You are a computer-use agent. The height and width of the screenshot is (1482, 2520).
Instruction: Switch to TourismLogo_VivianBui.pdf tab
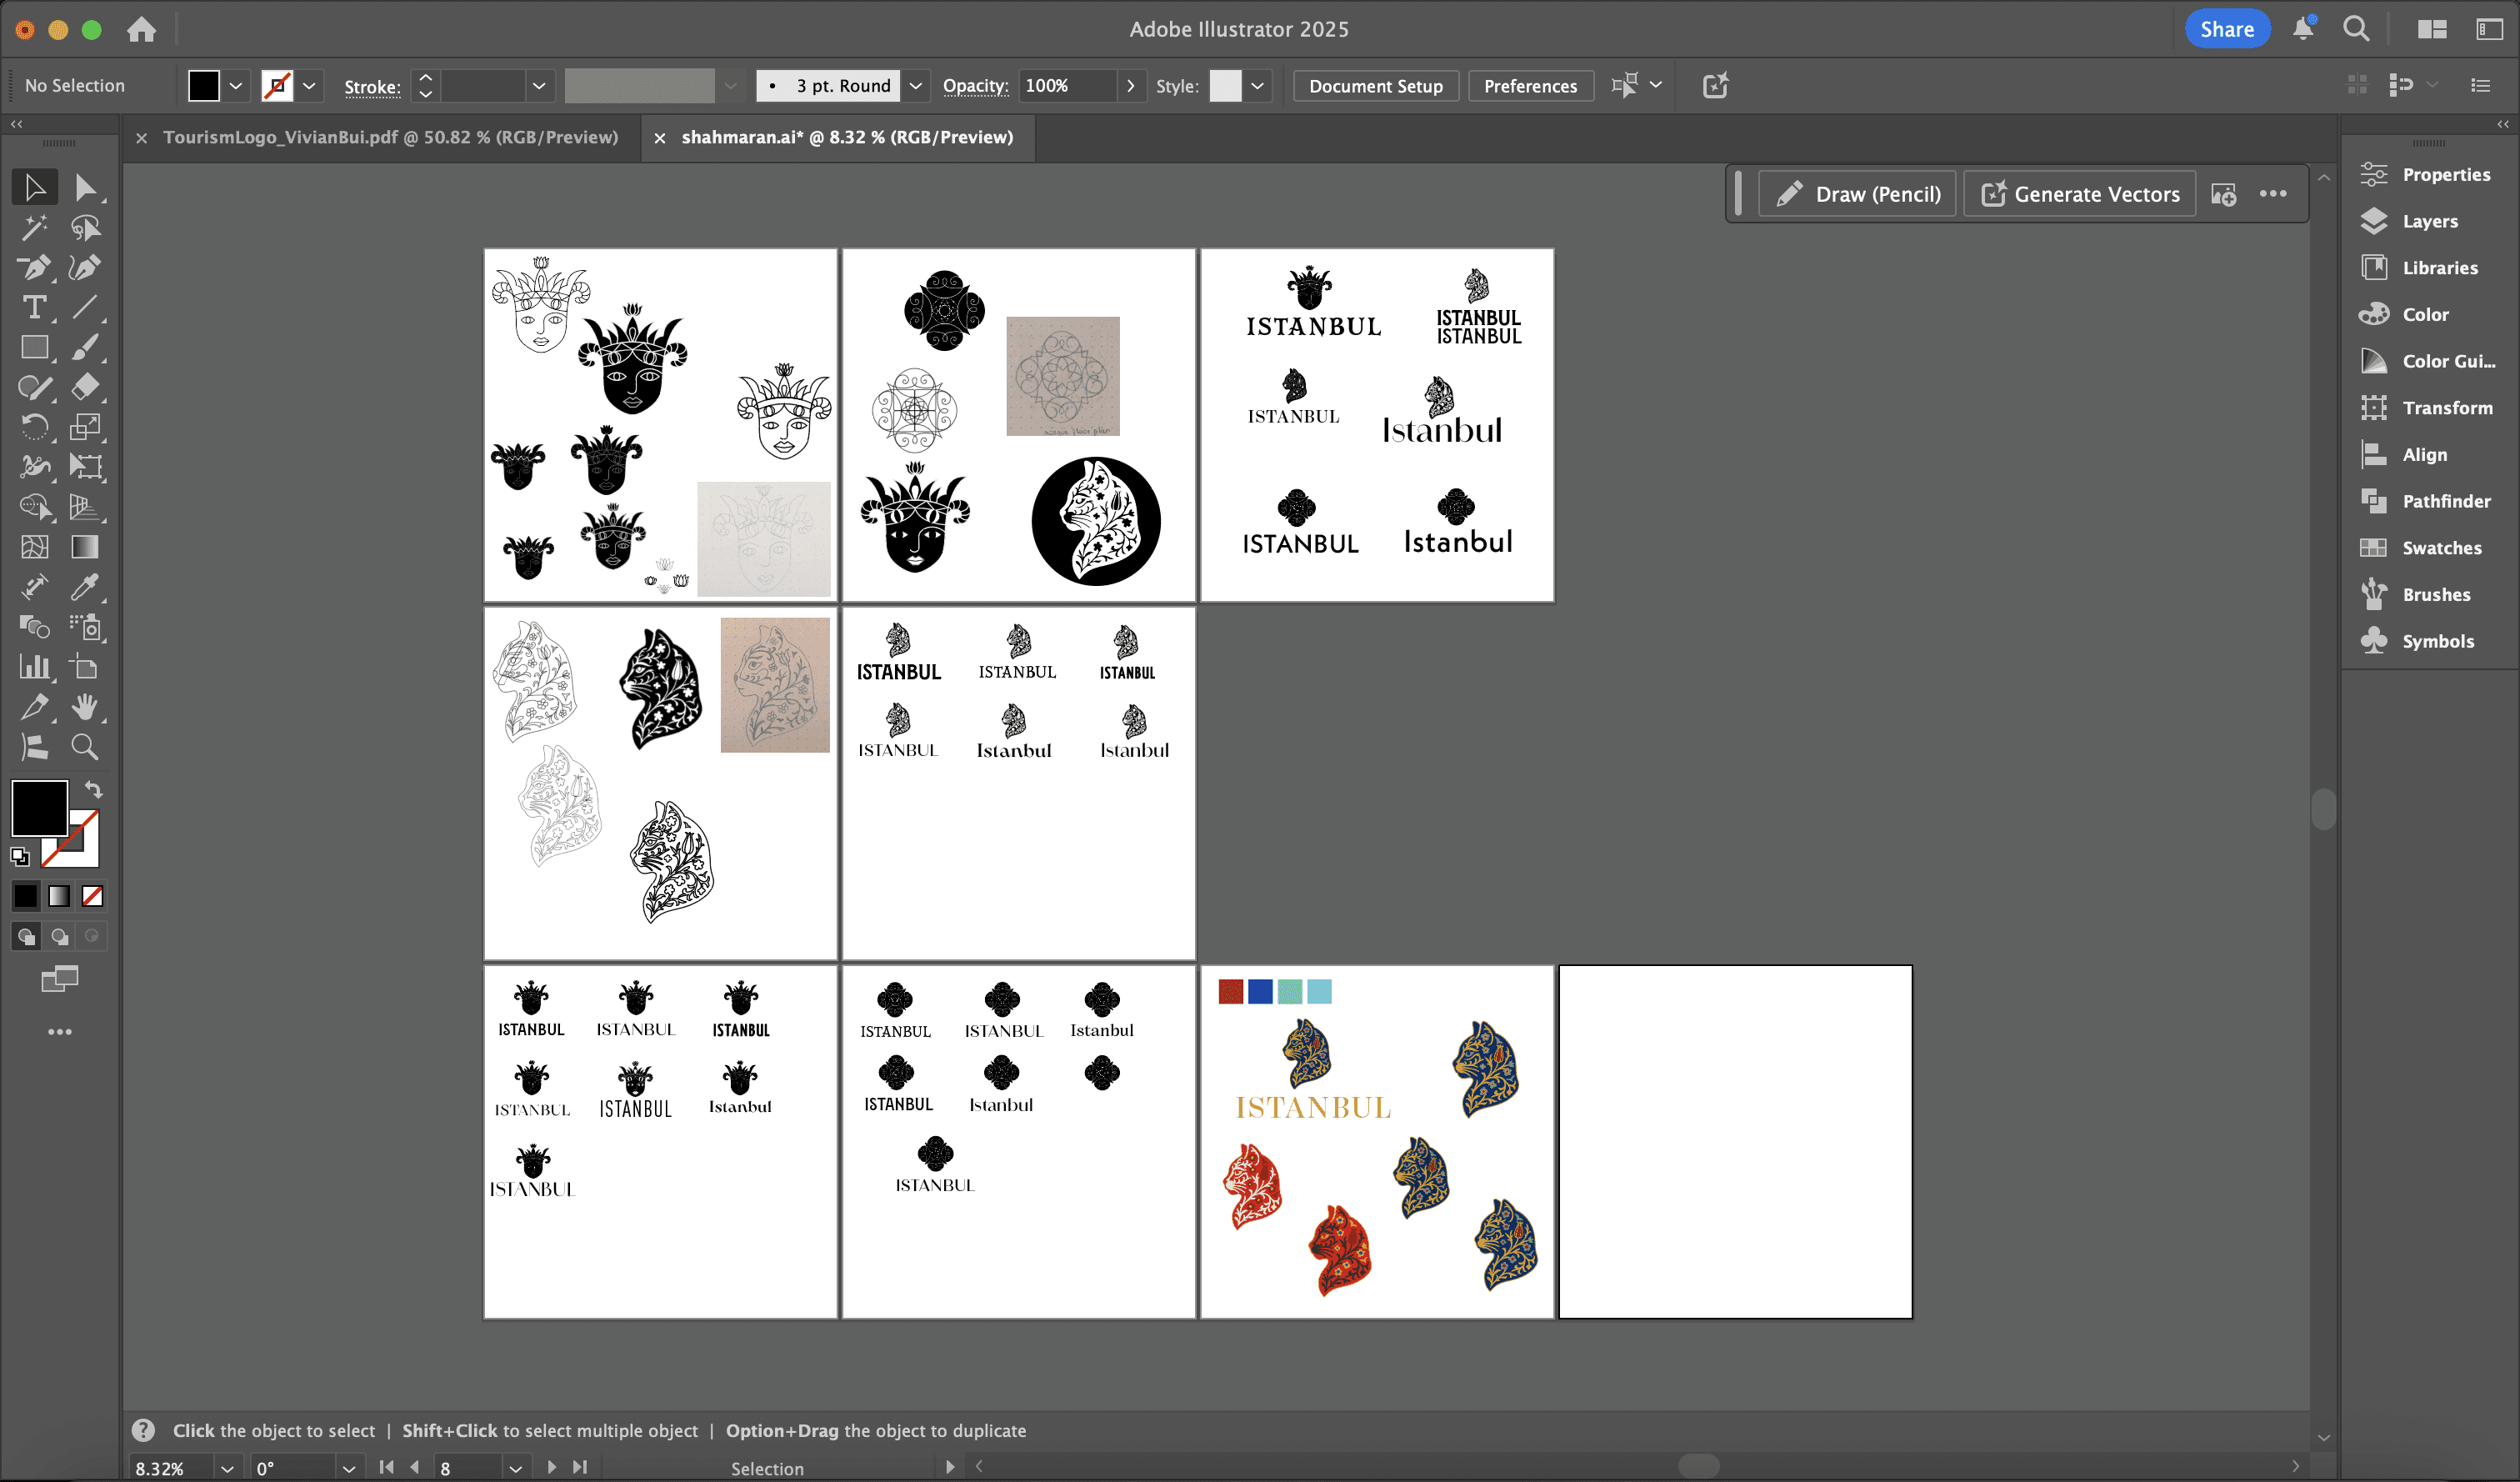[390, 137]
